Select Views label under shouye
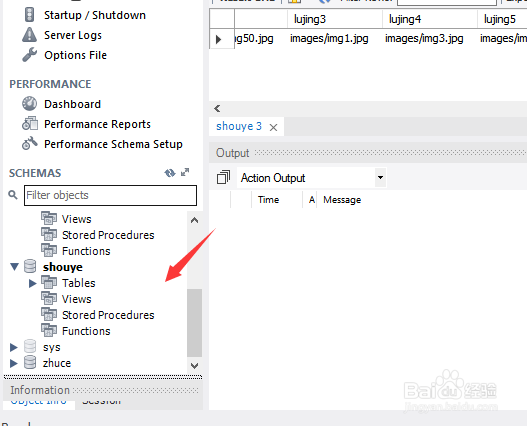527x426 pixels. pyautogui.click(x=77, y=299)
